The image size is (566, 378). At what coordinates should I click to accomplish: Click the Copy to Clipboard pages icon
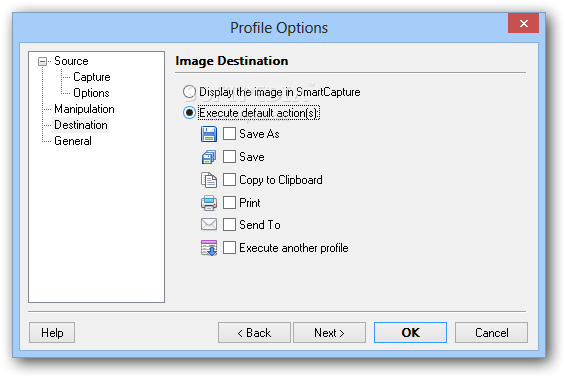tap(209, 180)
